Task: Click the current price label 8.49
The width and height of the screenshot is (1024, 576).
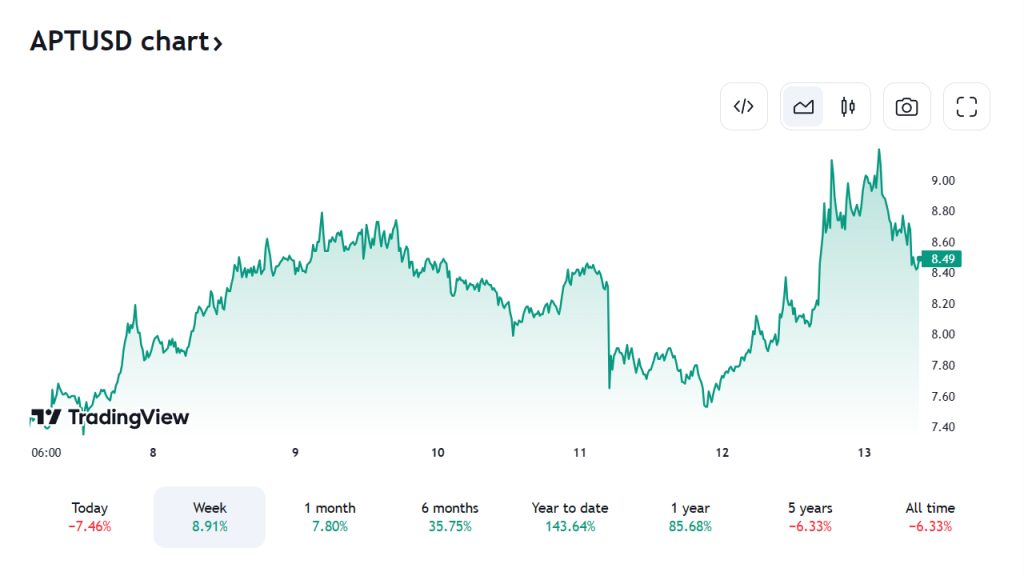Action: (x=943, y=259)
